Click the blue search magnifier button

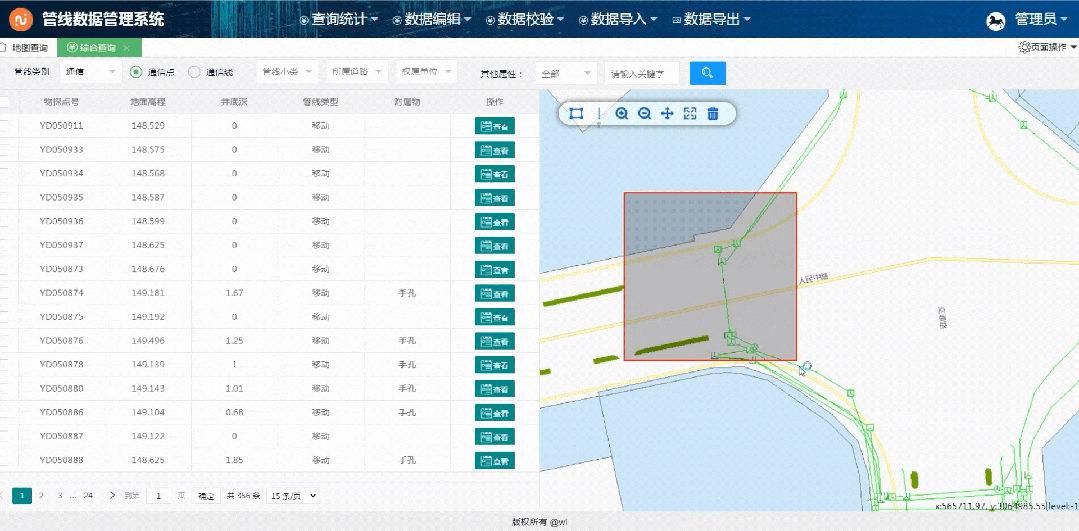707,73
